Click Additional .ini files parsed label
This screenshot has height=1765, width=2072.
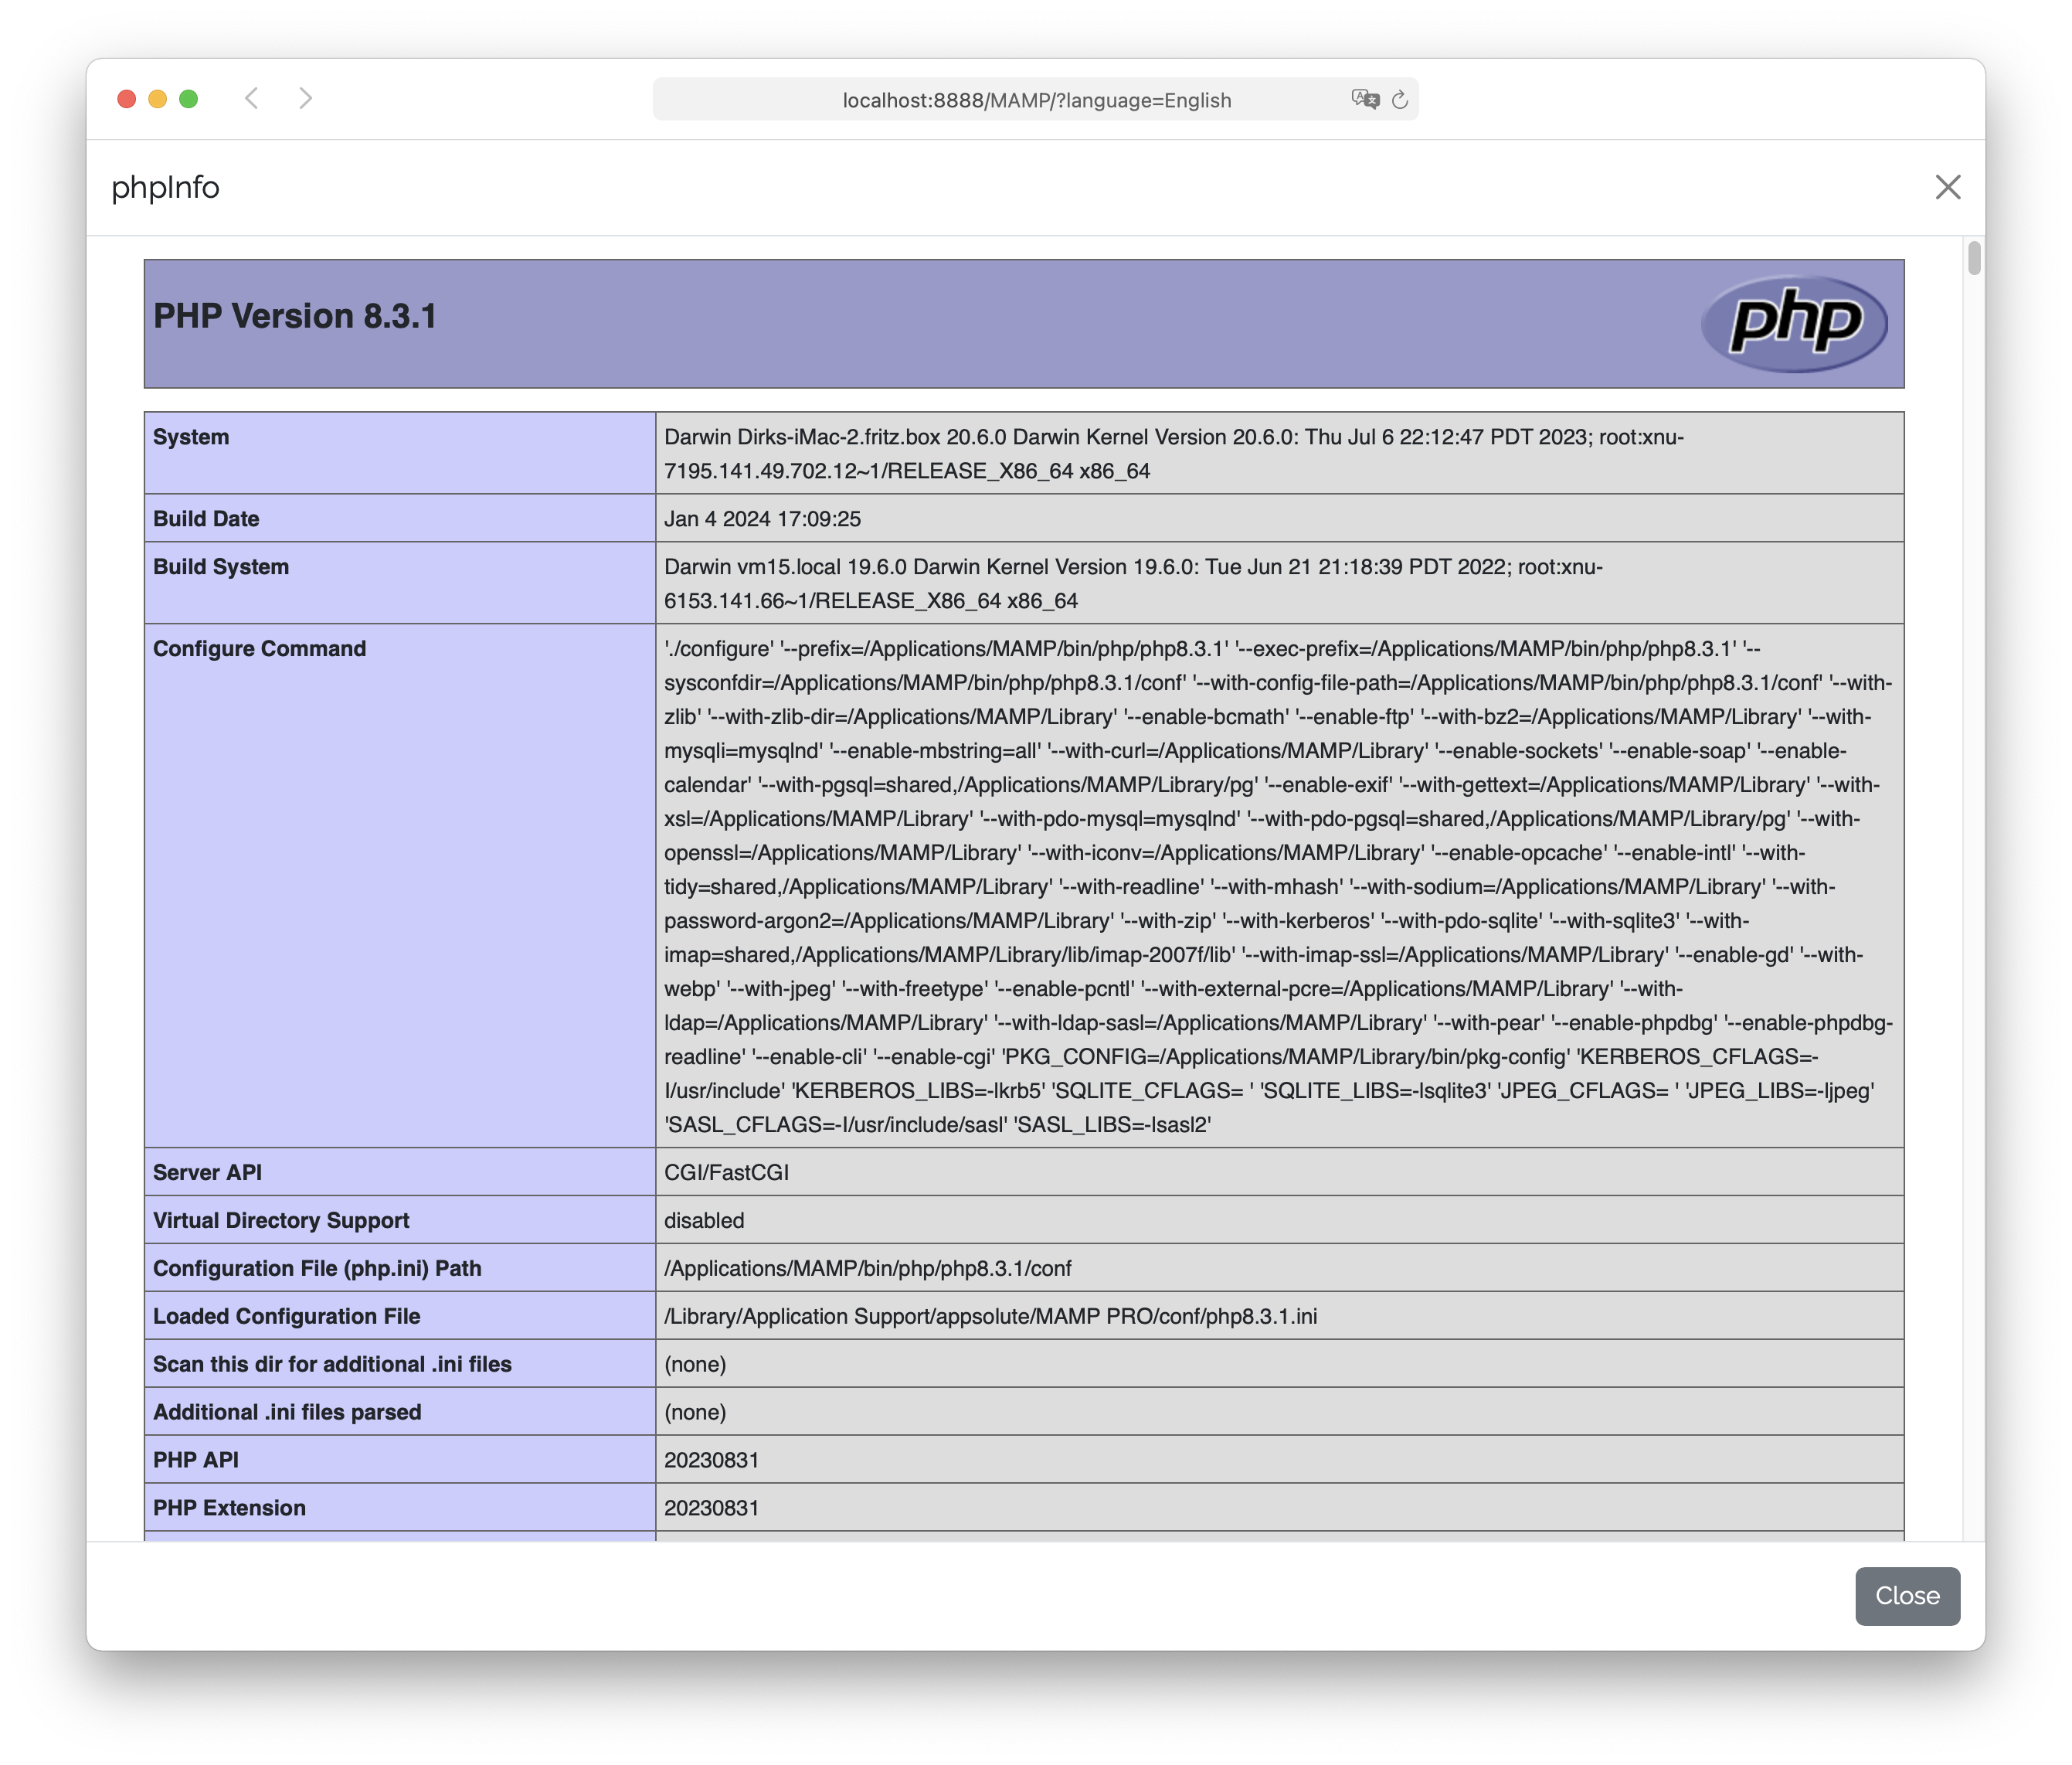[287, 1412]
